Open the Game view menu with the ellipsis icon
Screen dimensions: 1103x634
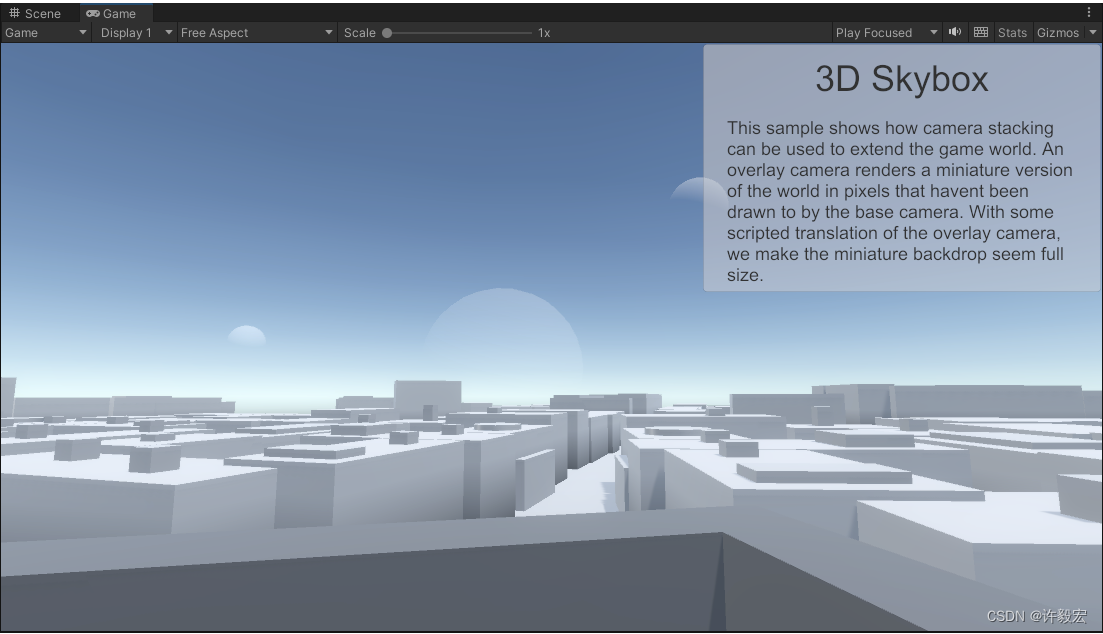click(1091, 10)
